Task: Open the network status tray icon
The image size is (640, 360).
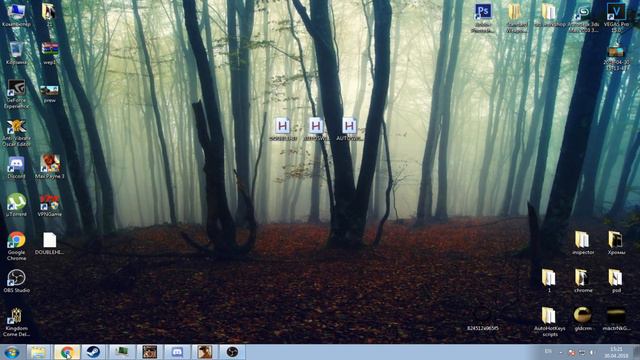Action: [x=582, y=353]
